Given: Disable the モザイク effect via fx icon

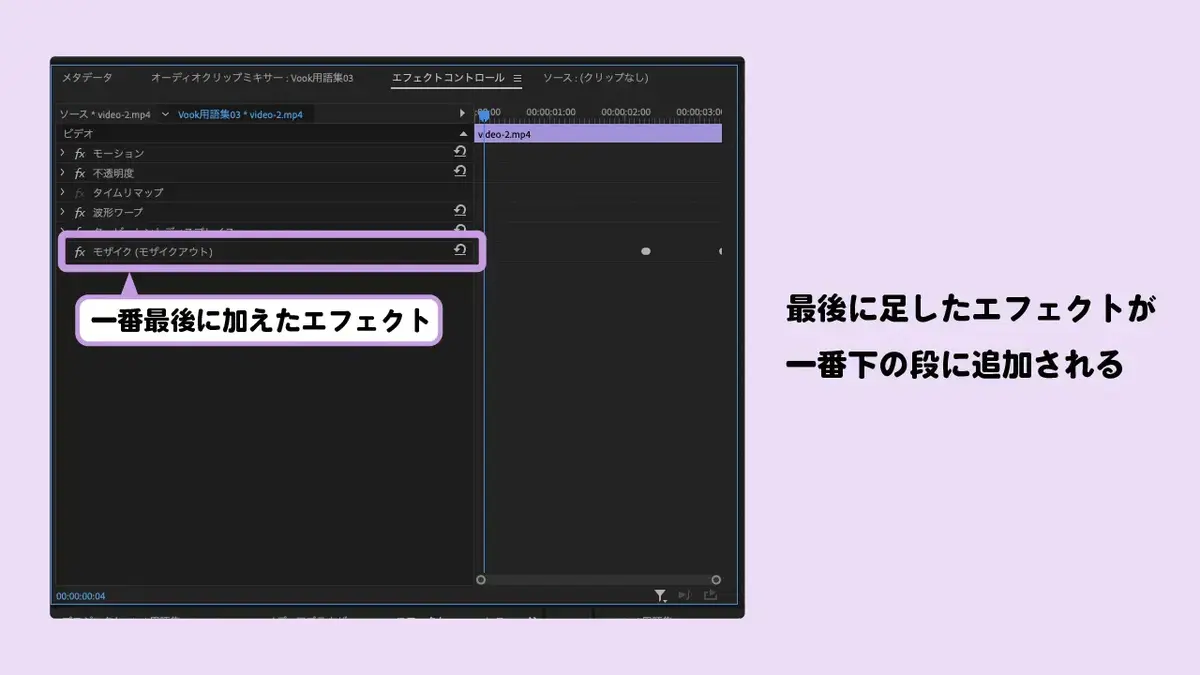Looking at the screenshot, I should (80, 252).
